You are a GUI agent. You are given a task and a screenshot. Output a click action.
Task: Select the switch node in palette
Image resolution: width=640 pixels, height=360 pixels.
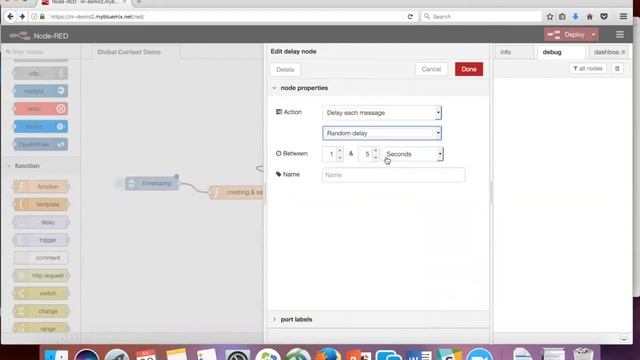[x=41, y=293]
